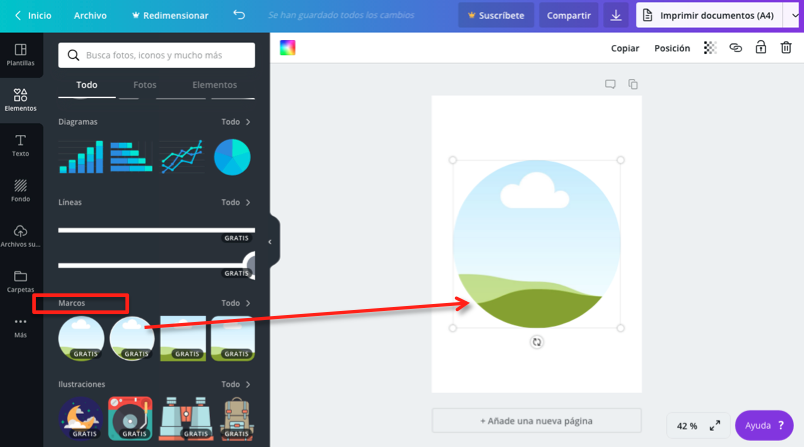This screenshot has width=804, height=447.
Task: Switch to the Elementos tab
Action: (x=214, y=85)
